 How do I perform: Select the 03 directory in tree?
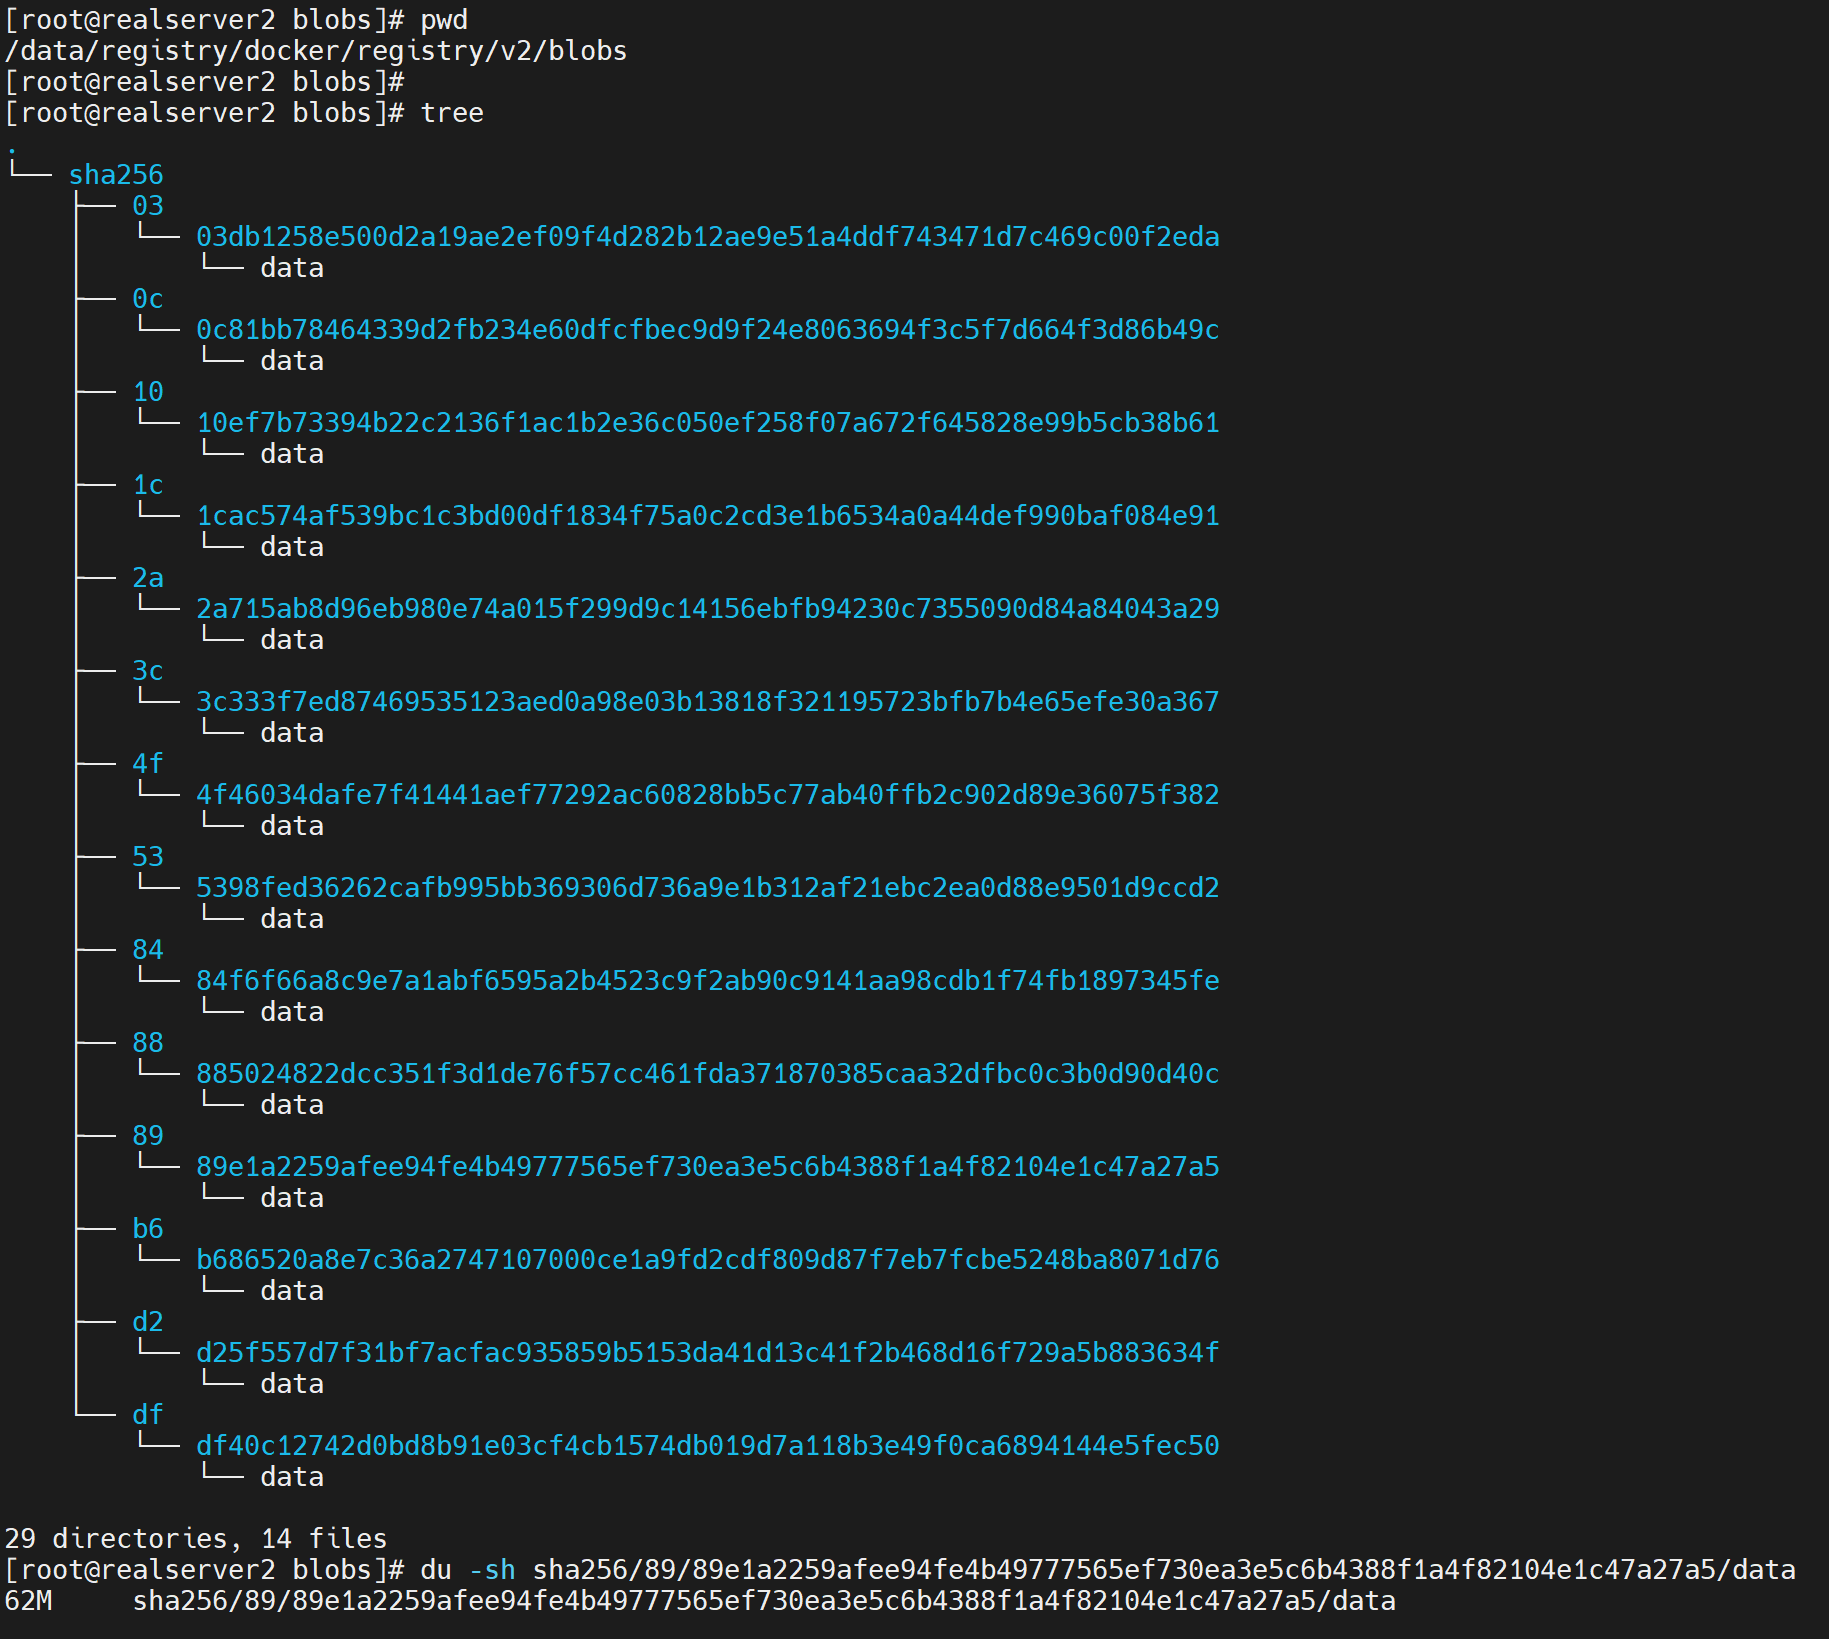147,206
